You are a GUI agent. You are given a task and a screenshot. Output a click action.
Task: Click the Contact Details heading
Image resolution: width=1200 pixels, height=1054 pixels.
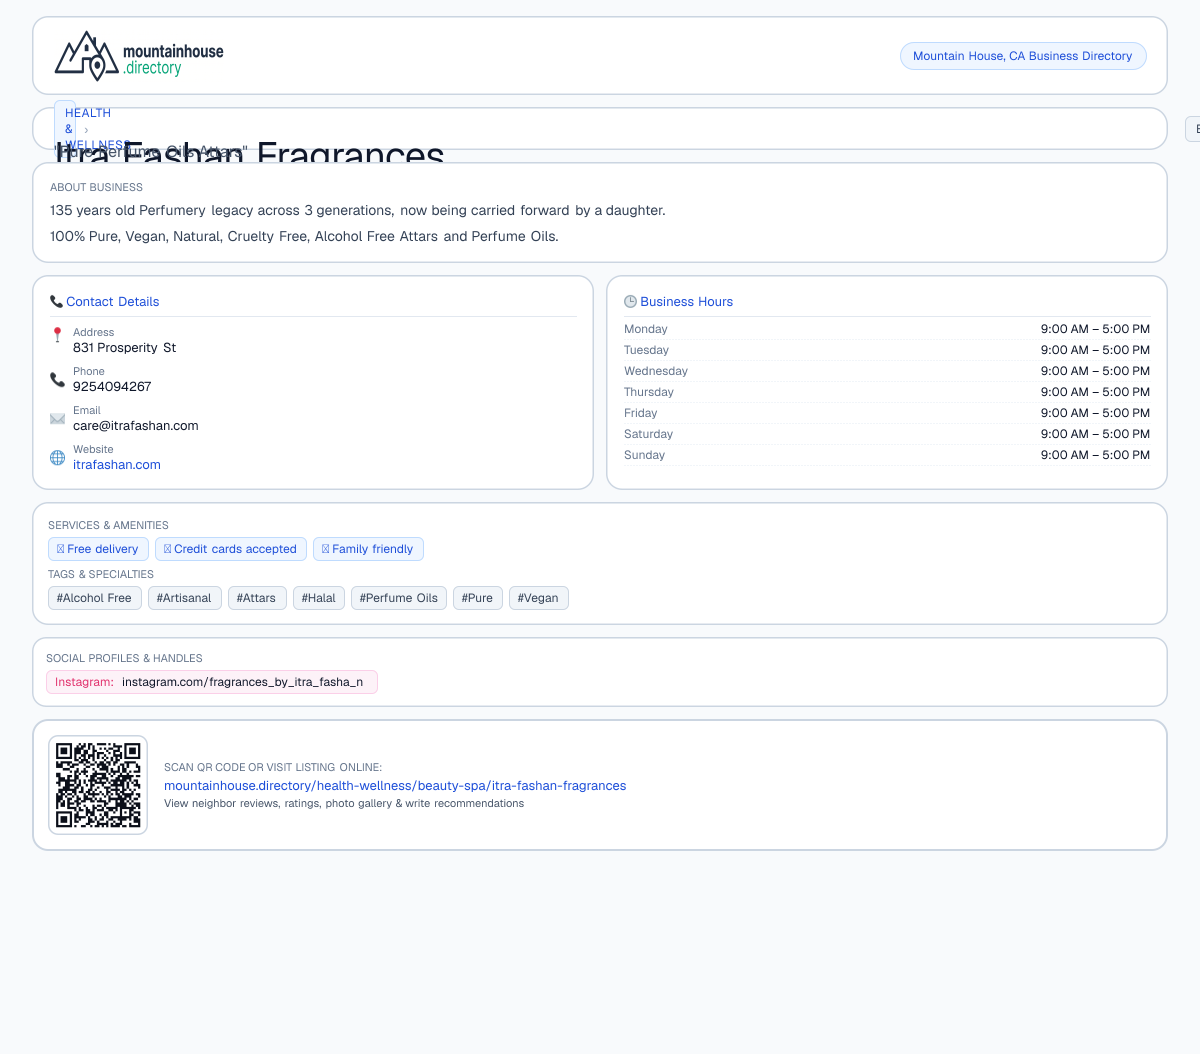point(113,302)
